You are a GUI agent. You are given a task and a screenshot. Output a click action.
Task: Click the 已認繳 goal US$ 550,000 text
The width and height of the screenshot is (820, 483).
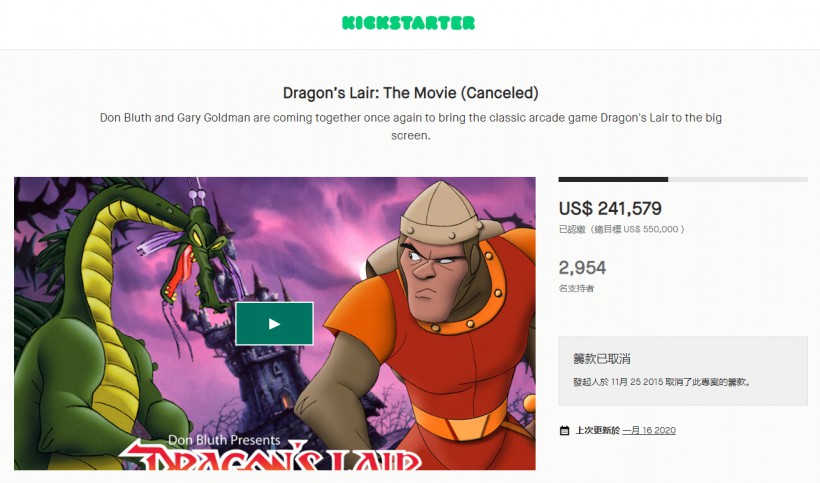coord(622,229)
